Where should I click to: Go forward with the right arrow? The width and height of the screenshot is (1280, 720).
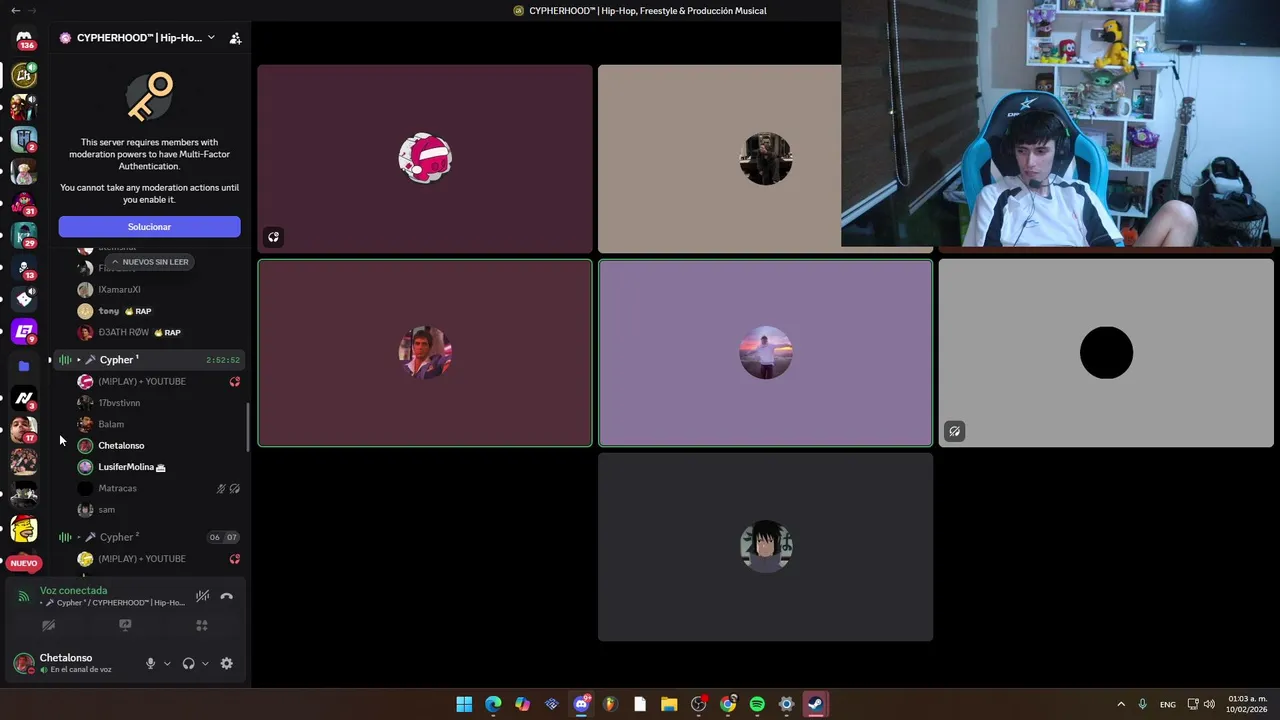[x=32, y=10]
